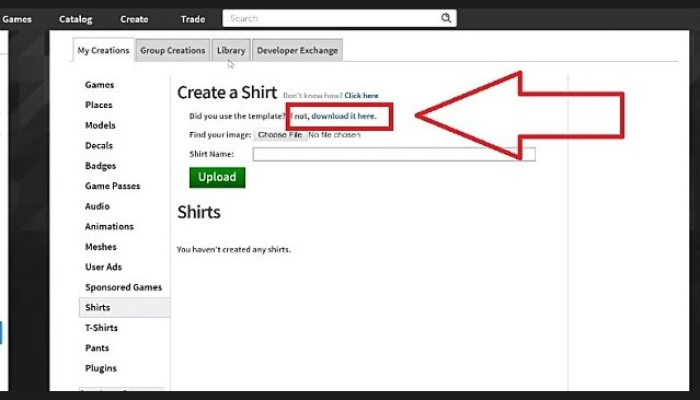Open the 'Click here' help link
This screenshot has width=700, height=400.
tap(361, 96)
